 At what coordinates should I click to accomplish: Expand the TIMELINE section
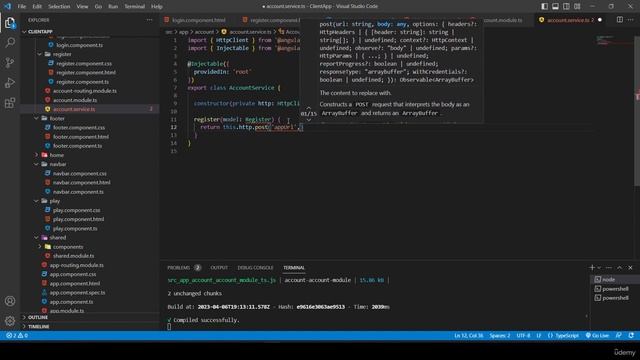coord(38,327)
